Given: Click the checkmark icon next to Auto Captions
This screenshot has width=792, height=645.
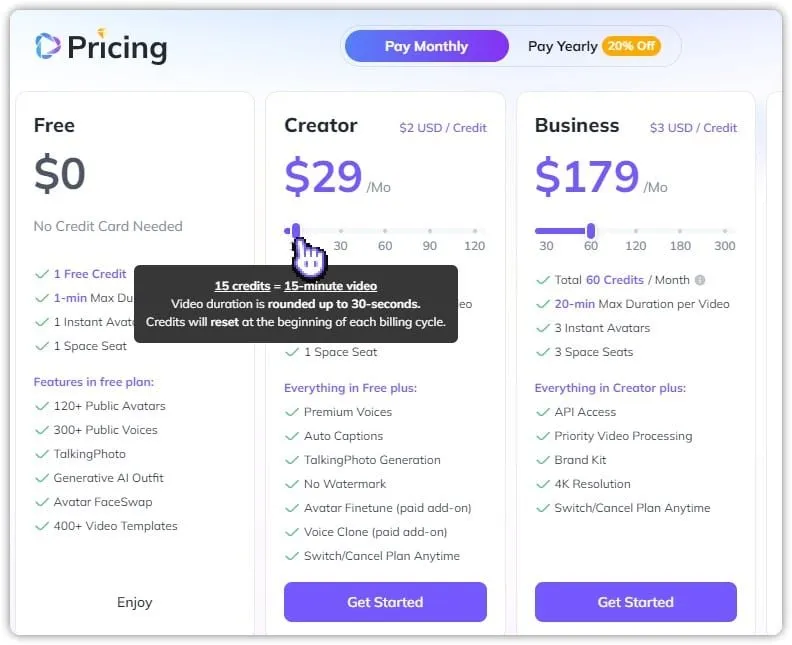Looking at the screenshot, I should pos(292,436).
